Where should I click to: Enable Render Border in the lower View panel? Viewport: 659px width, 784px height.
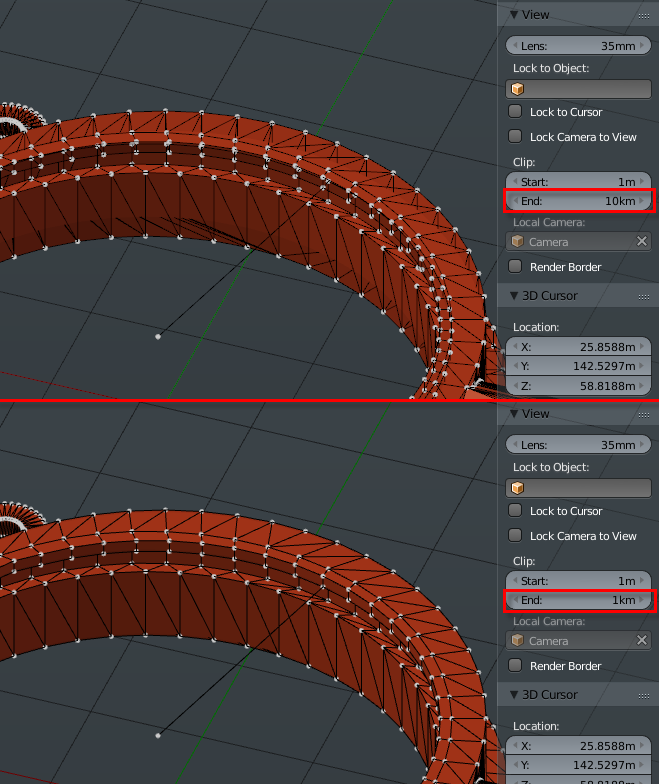click(515, 665)
